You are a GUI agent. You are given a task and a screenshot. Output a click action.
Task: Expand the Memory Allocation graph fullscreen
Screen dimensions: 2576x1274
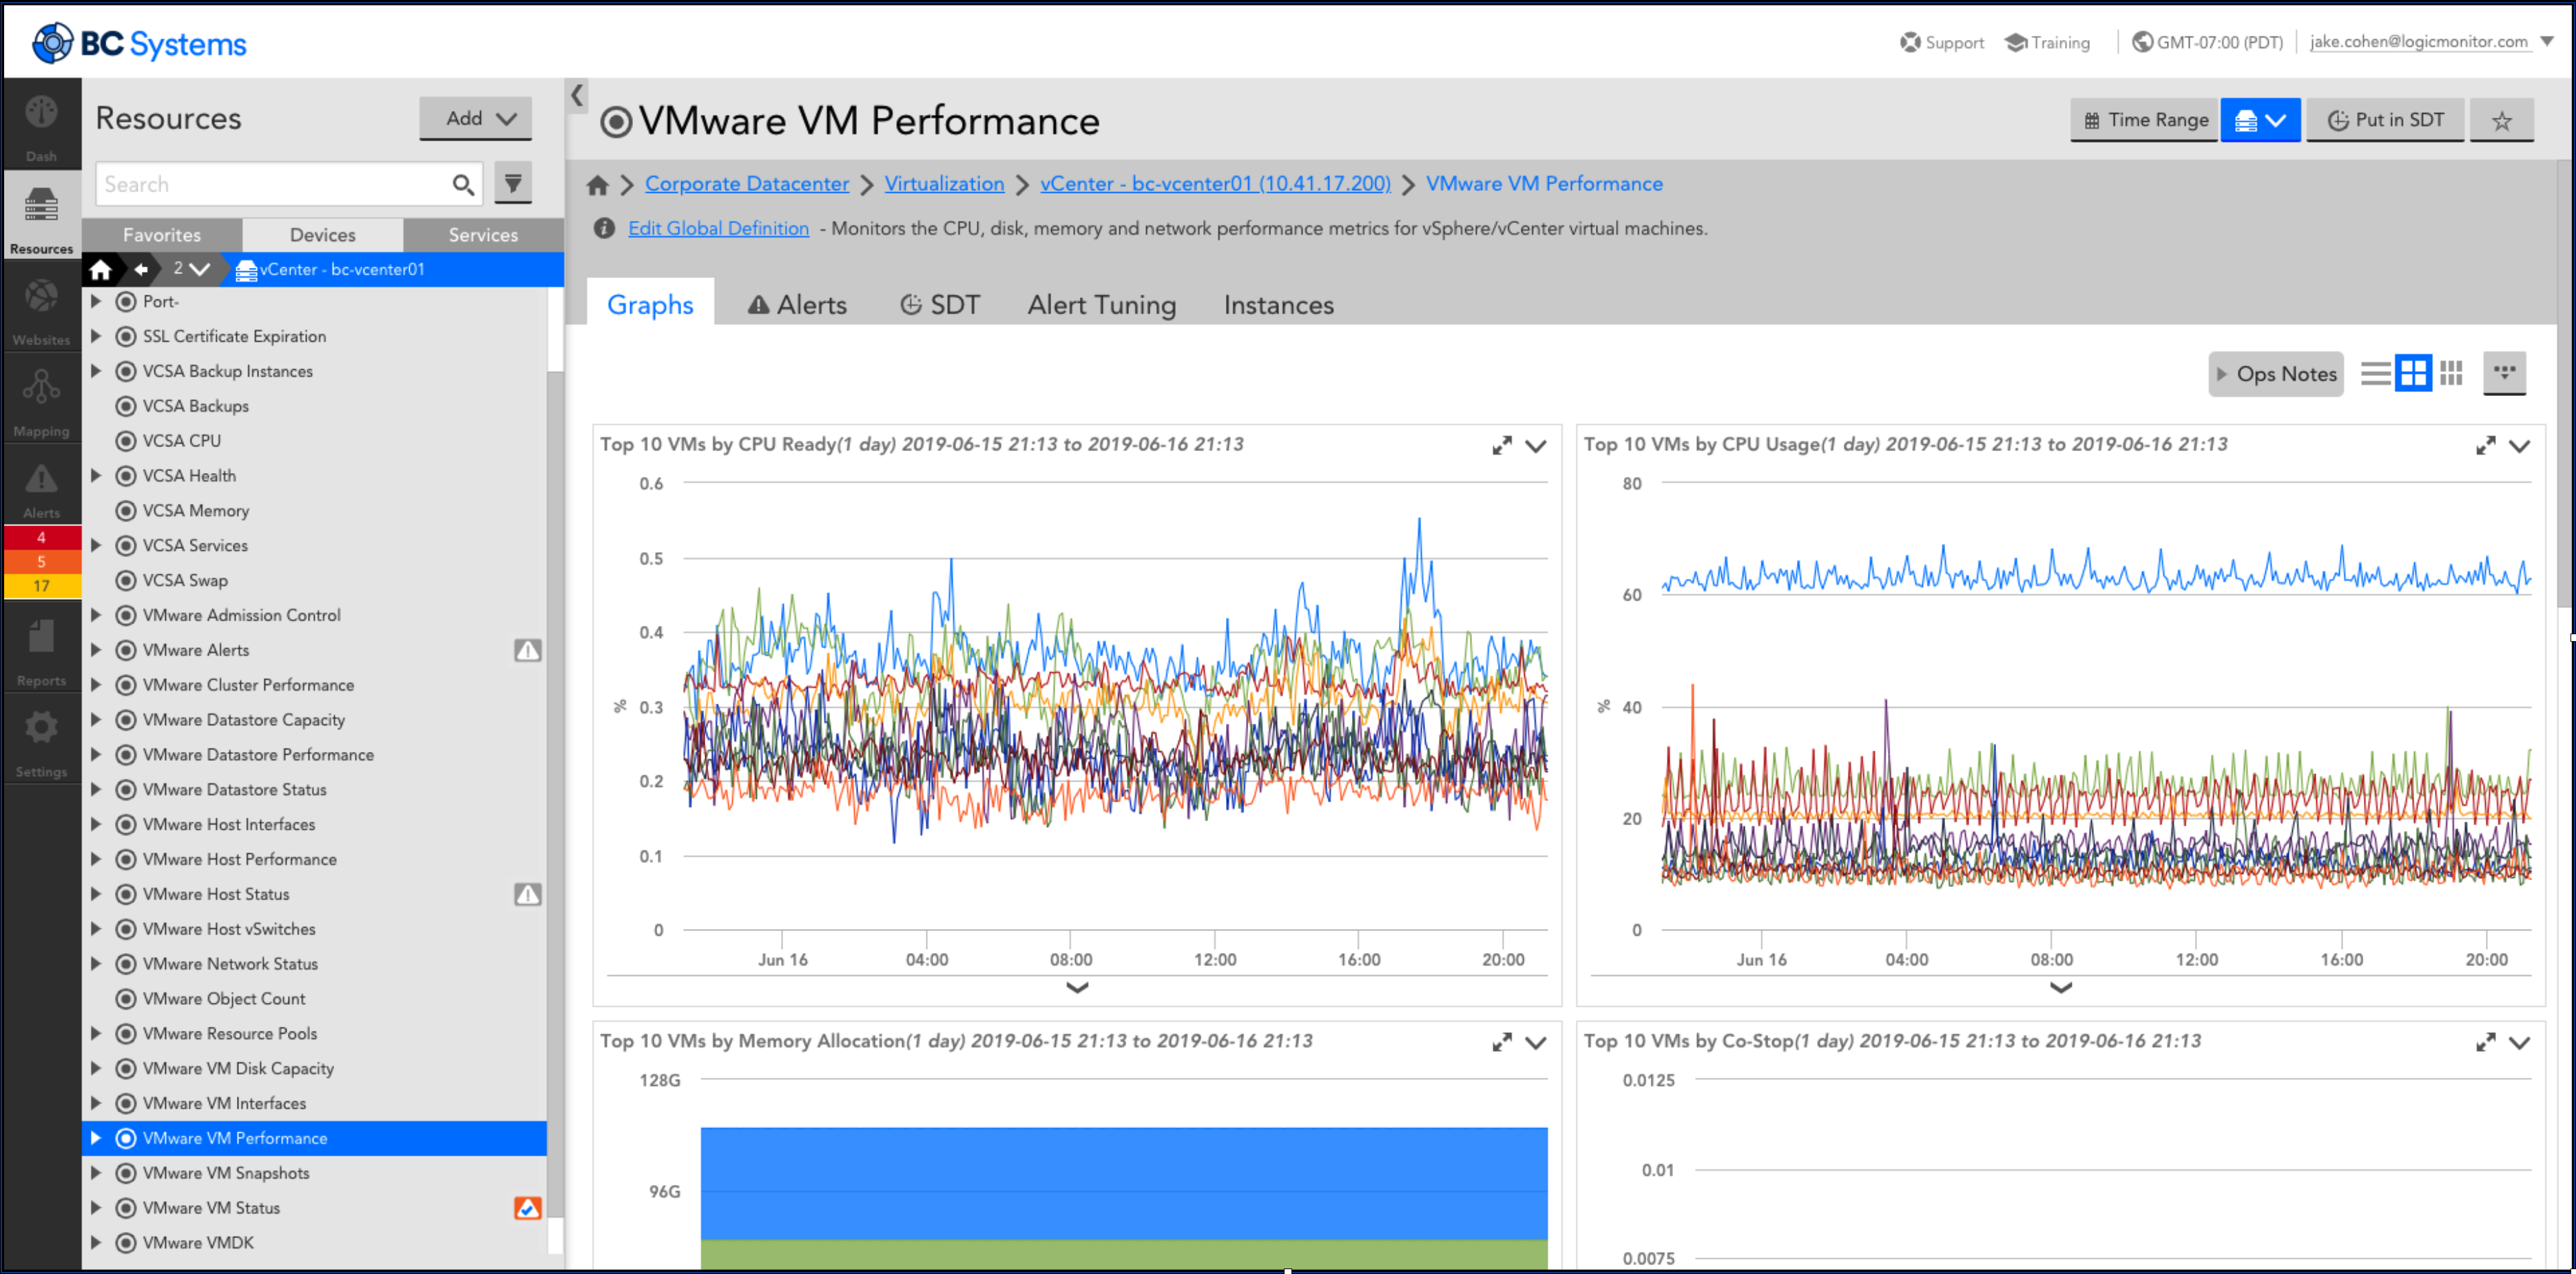1501,1043
